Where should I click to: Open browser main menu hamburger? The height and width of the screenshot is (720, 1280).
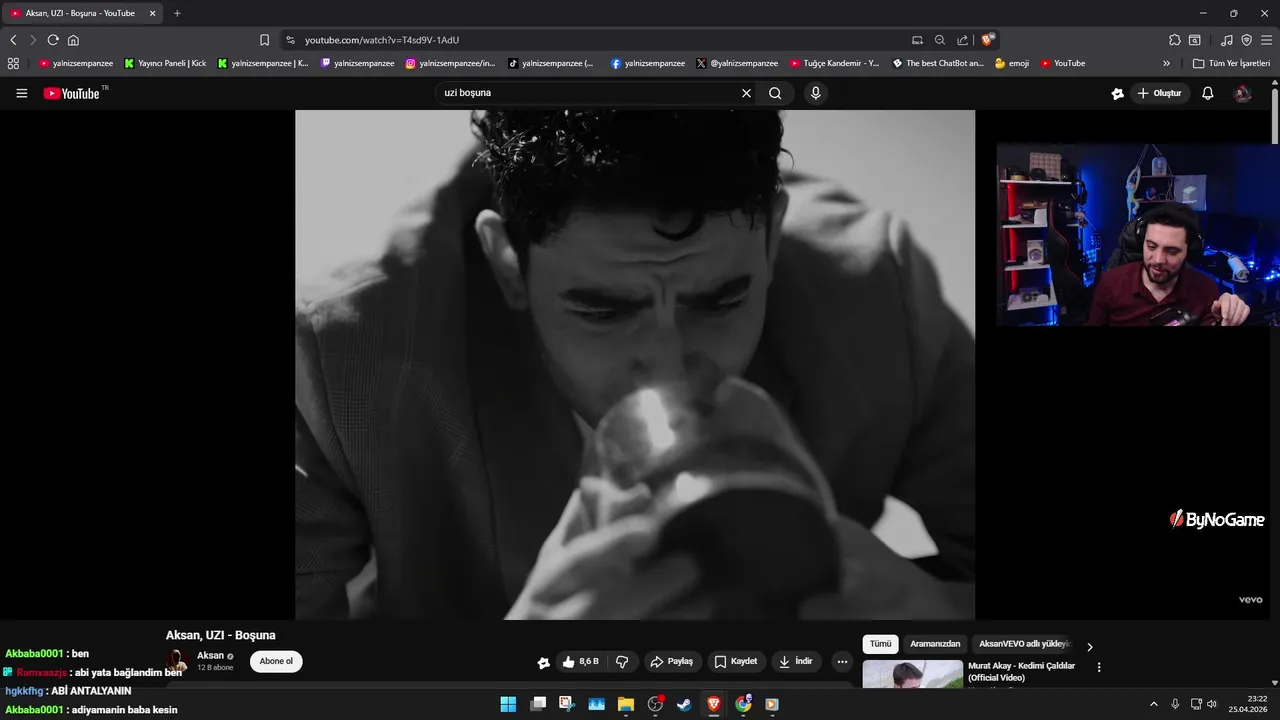point(1265,40)
